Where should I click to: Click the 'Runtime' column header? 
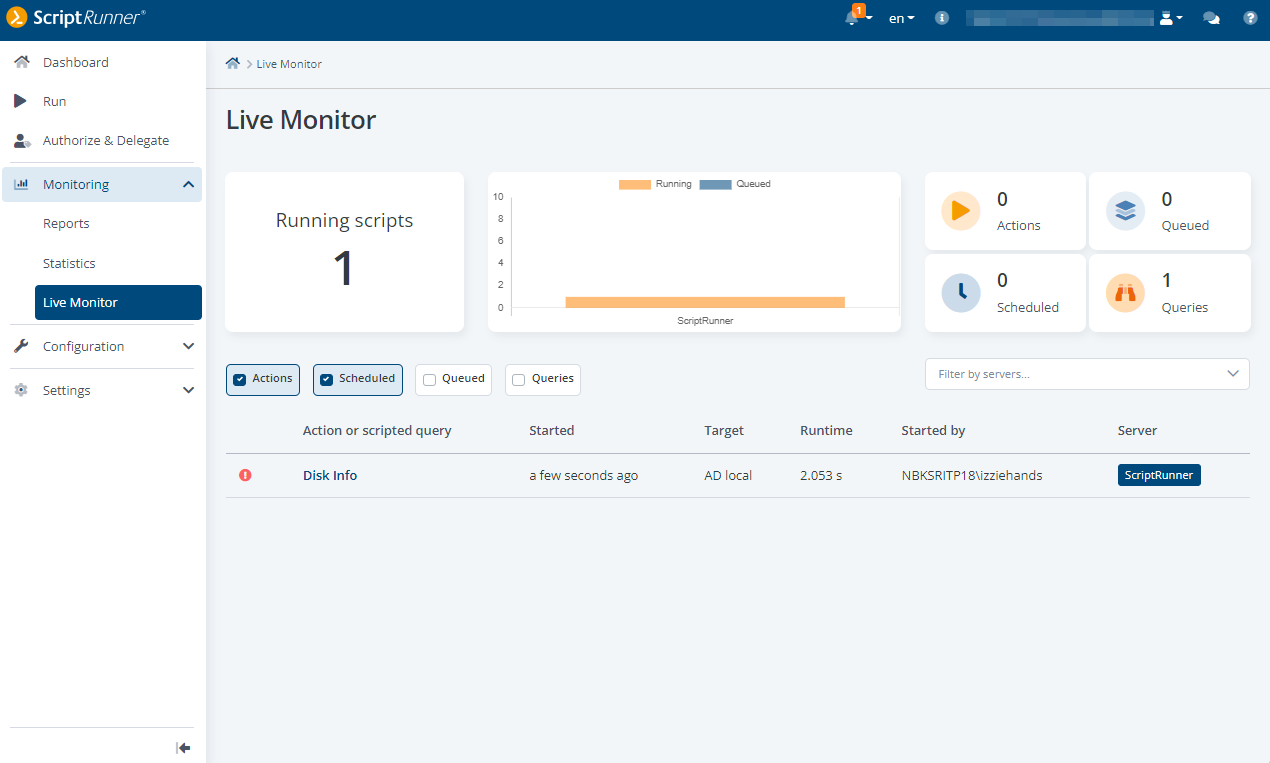coord(826,430)
